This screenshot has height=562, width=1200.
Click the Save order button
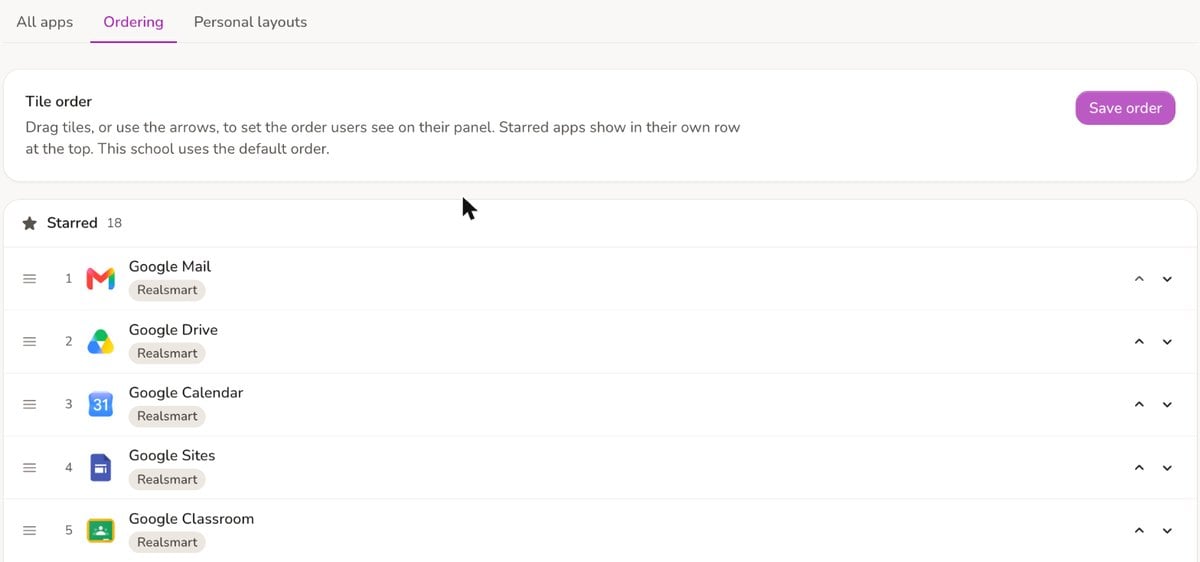(x=1125, y=108)
